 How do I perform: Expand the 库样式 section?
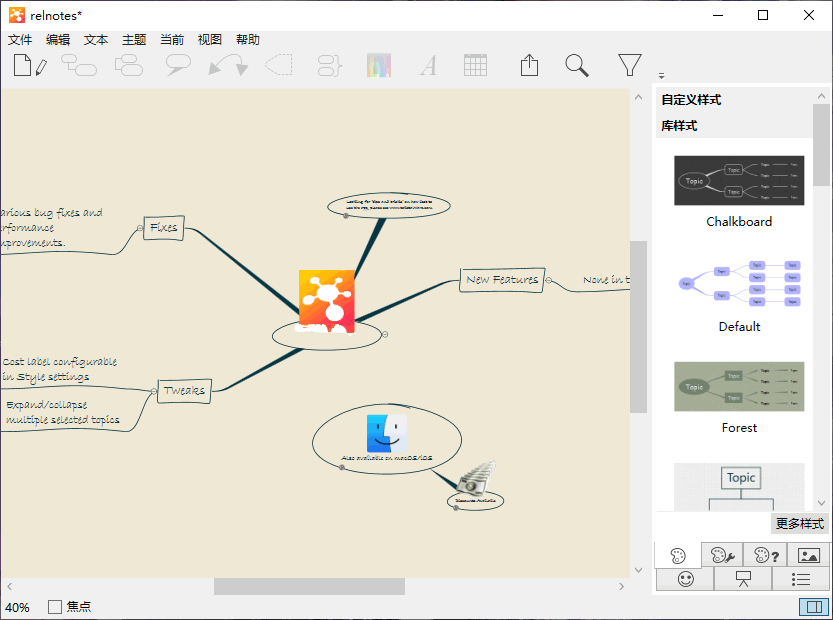[679, 126]
